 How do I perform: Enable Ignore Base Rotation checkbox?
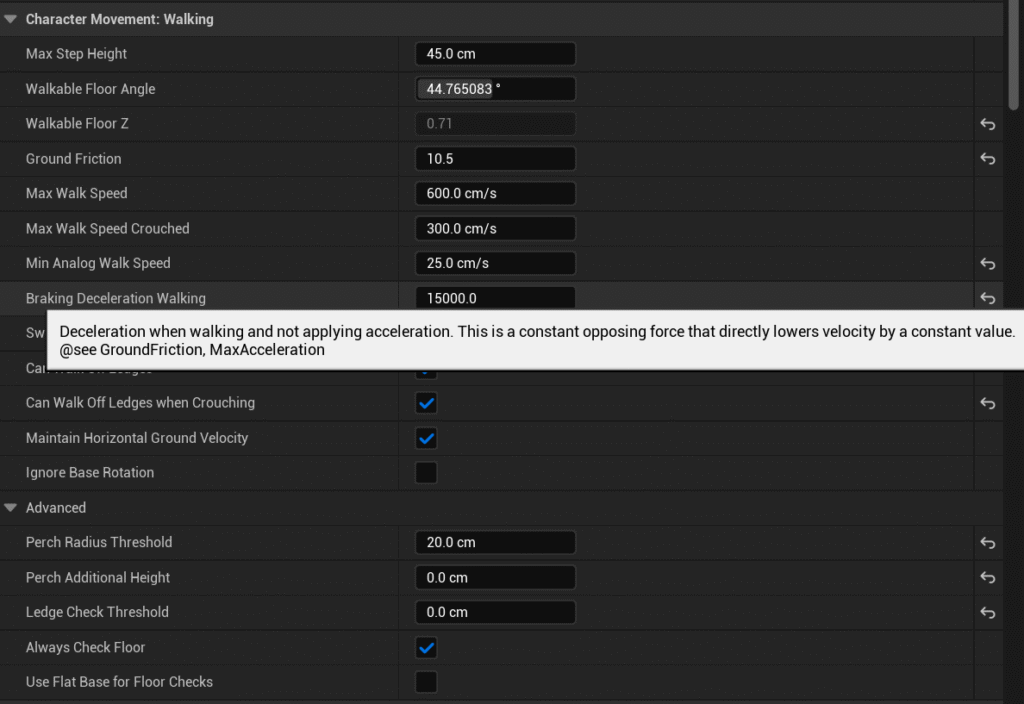click(x=426, y=473)
